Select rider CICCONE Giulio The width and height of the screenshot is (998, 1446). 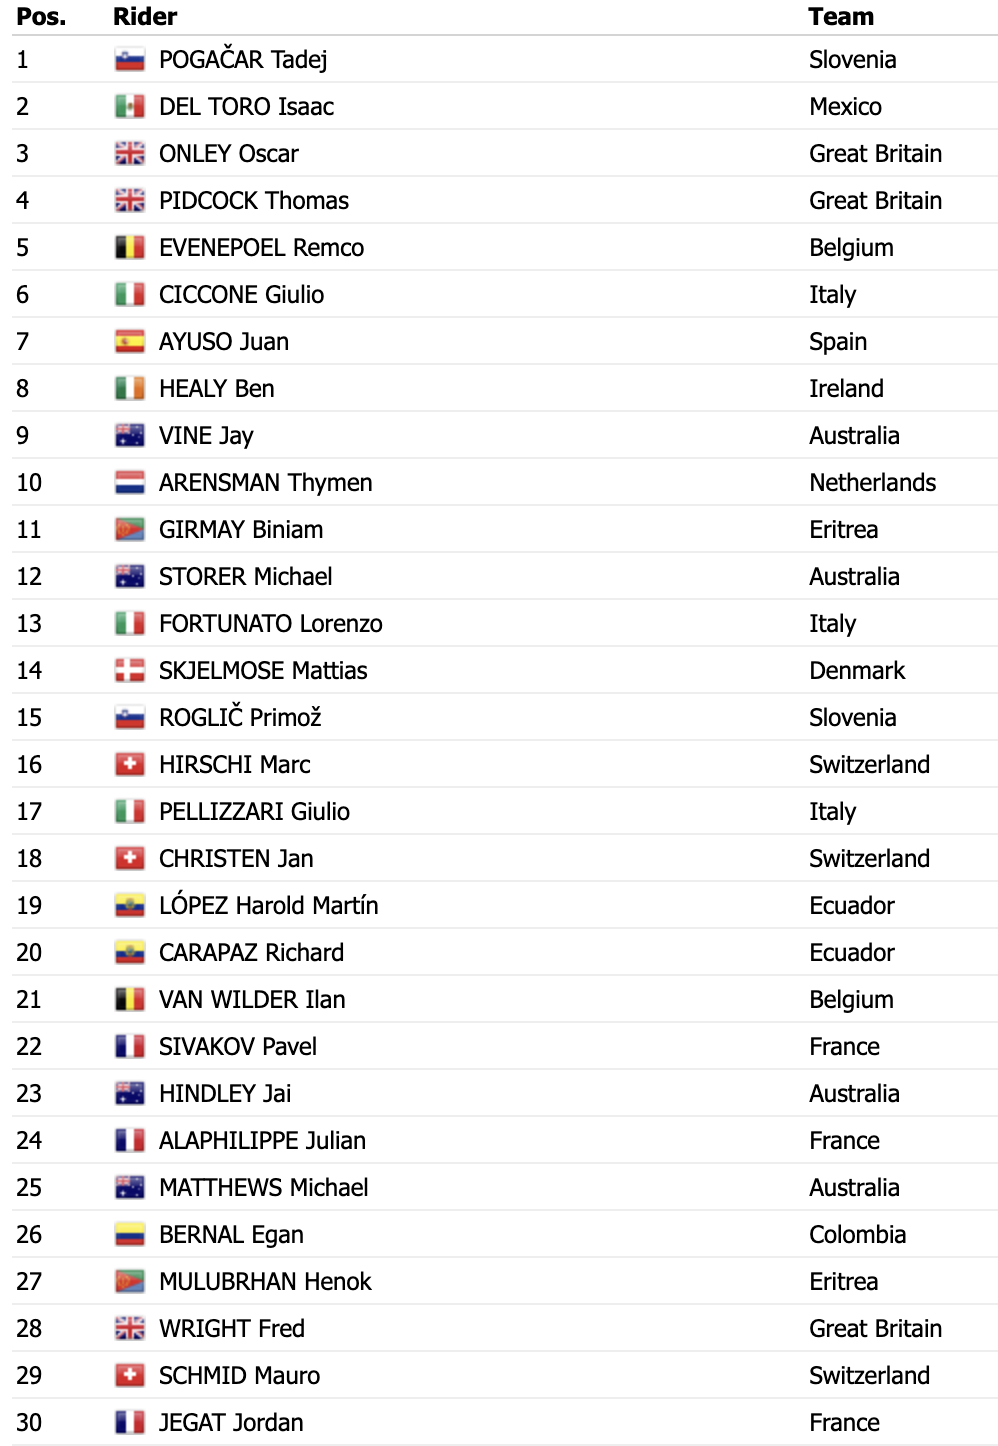242,295
